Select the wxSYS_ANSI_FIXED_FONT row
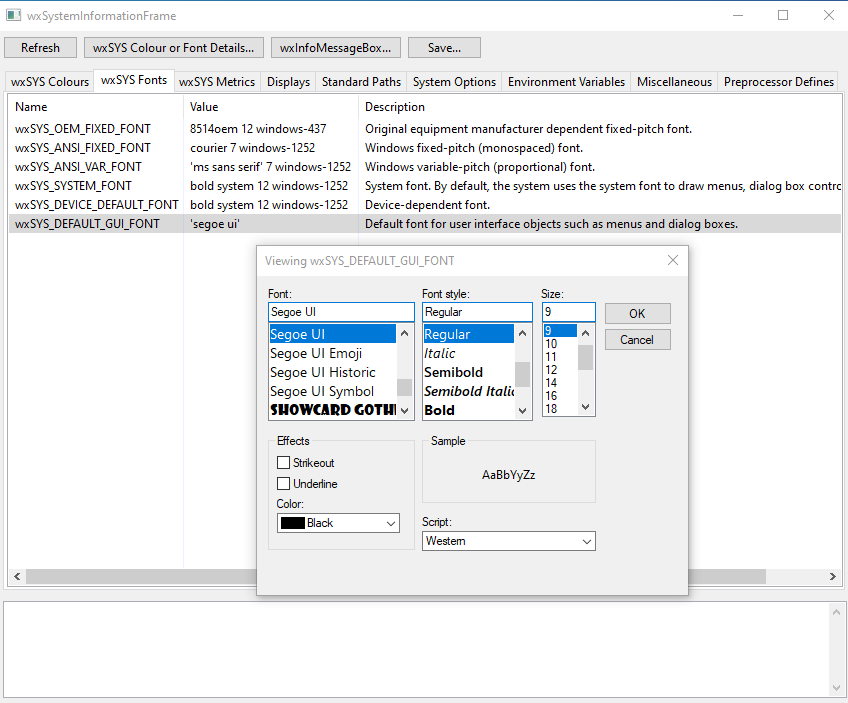The height and width of the screenshot is (703, 848). tap(425, 148)
